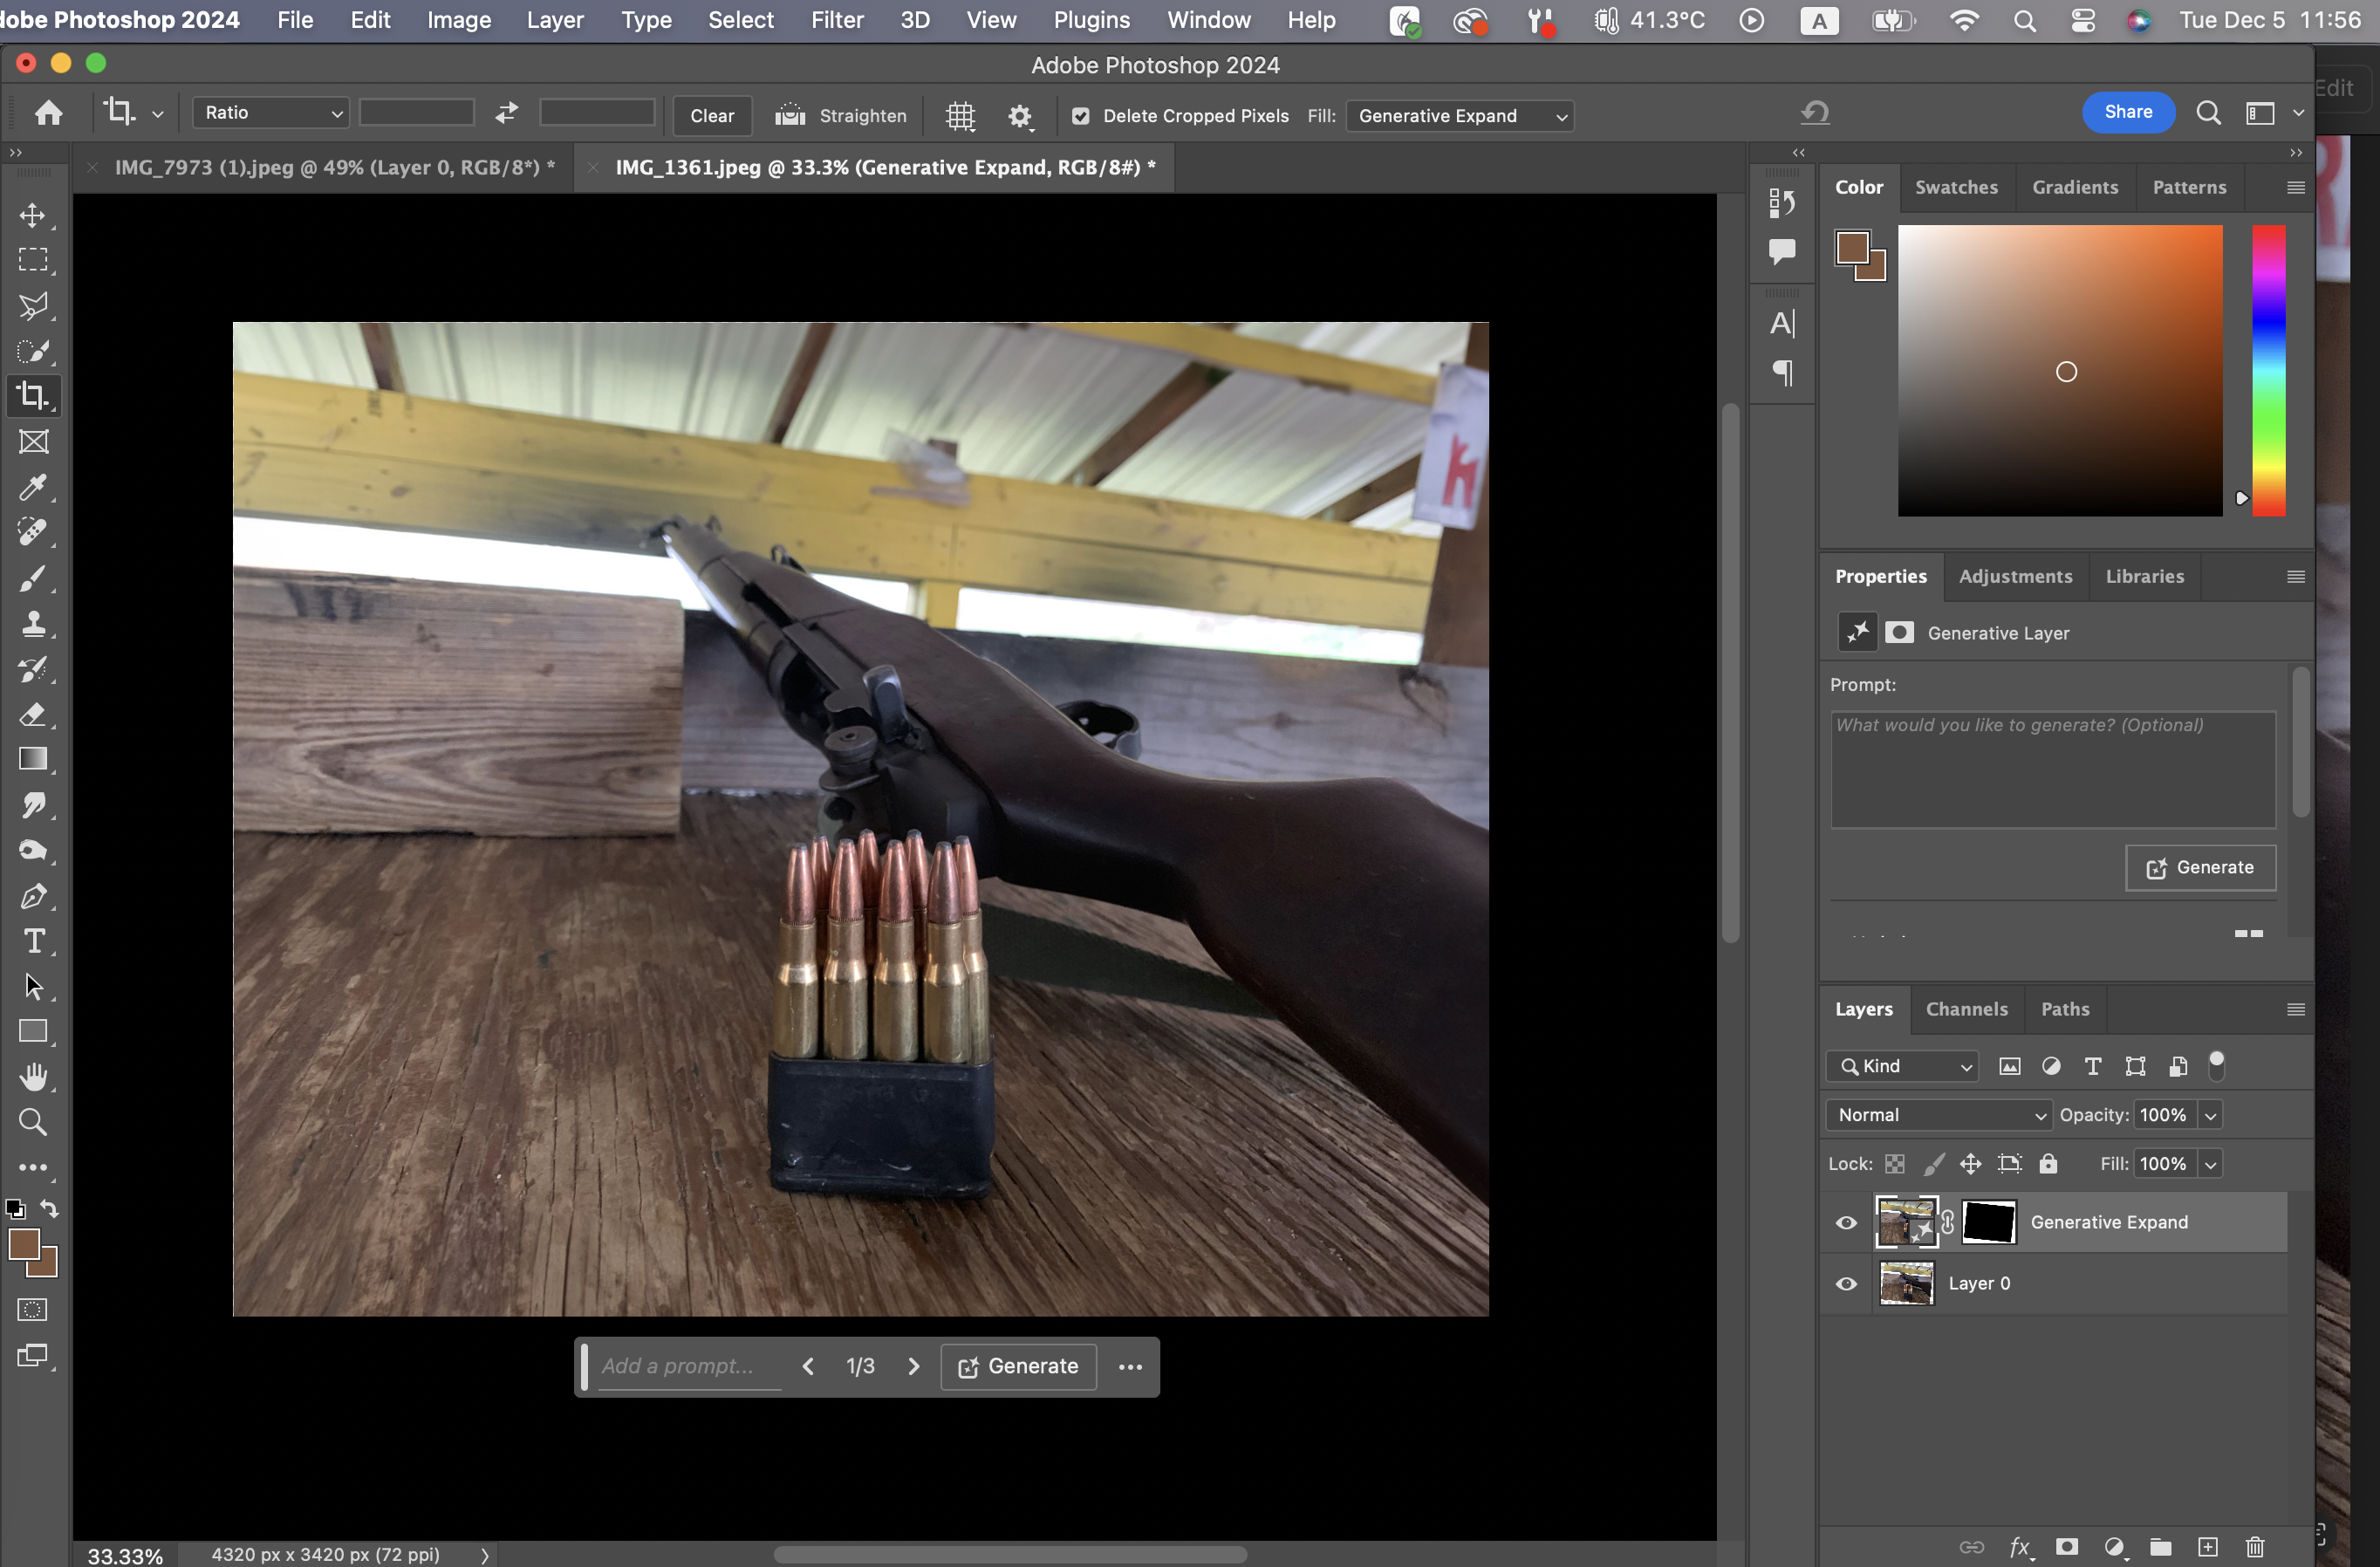Viewport: 2380px width, 1567px height.
Task: Click the Share button
Action: click(2128, 112)
